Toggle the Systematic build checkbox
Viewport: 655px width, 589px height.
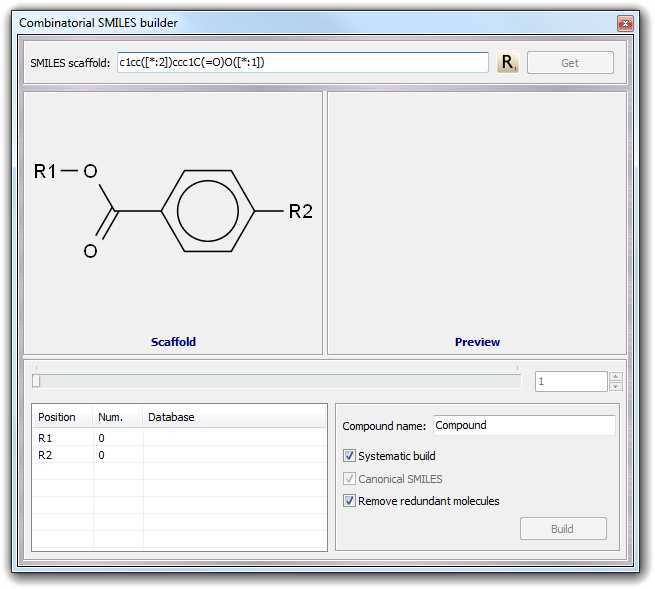coord(349,456)
